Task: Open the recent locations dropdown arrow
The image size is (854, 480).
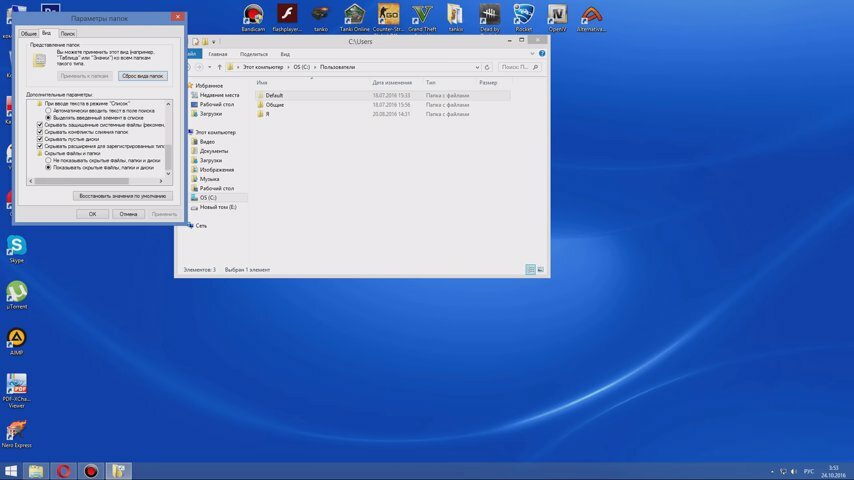Action: [x=210, y=67]
